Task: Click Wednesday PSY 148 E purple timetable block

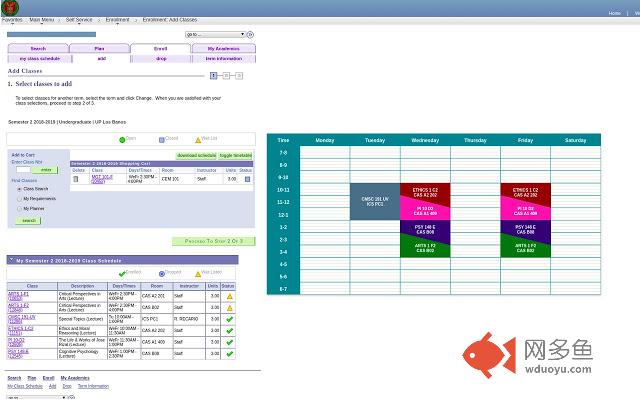Action: click(x=425, y=229)
